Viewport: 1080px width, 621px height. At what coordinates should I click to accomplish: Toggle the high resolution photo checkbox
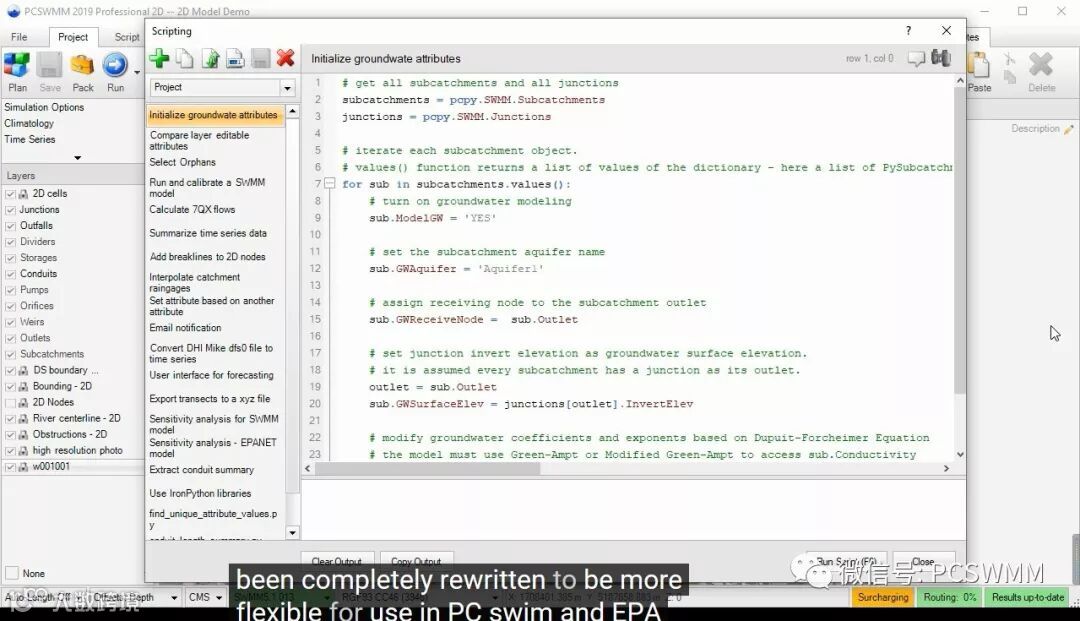coord(10,451)
